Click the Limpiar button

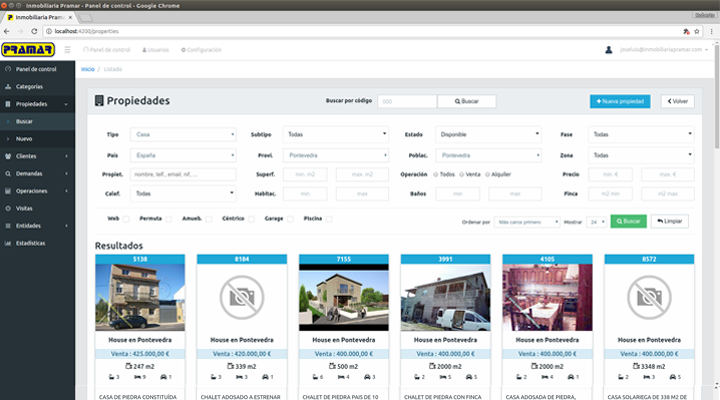click(x=669, y=221)
